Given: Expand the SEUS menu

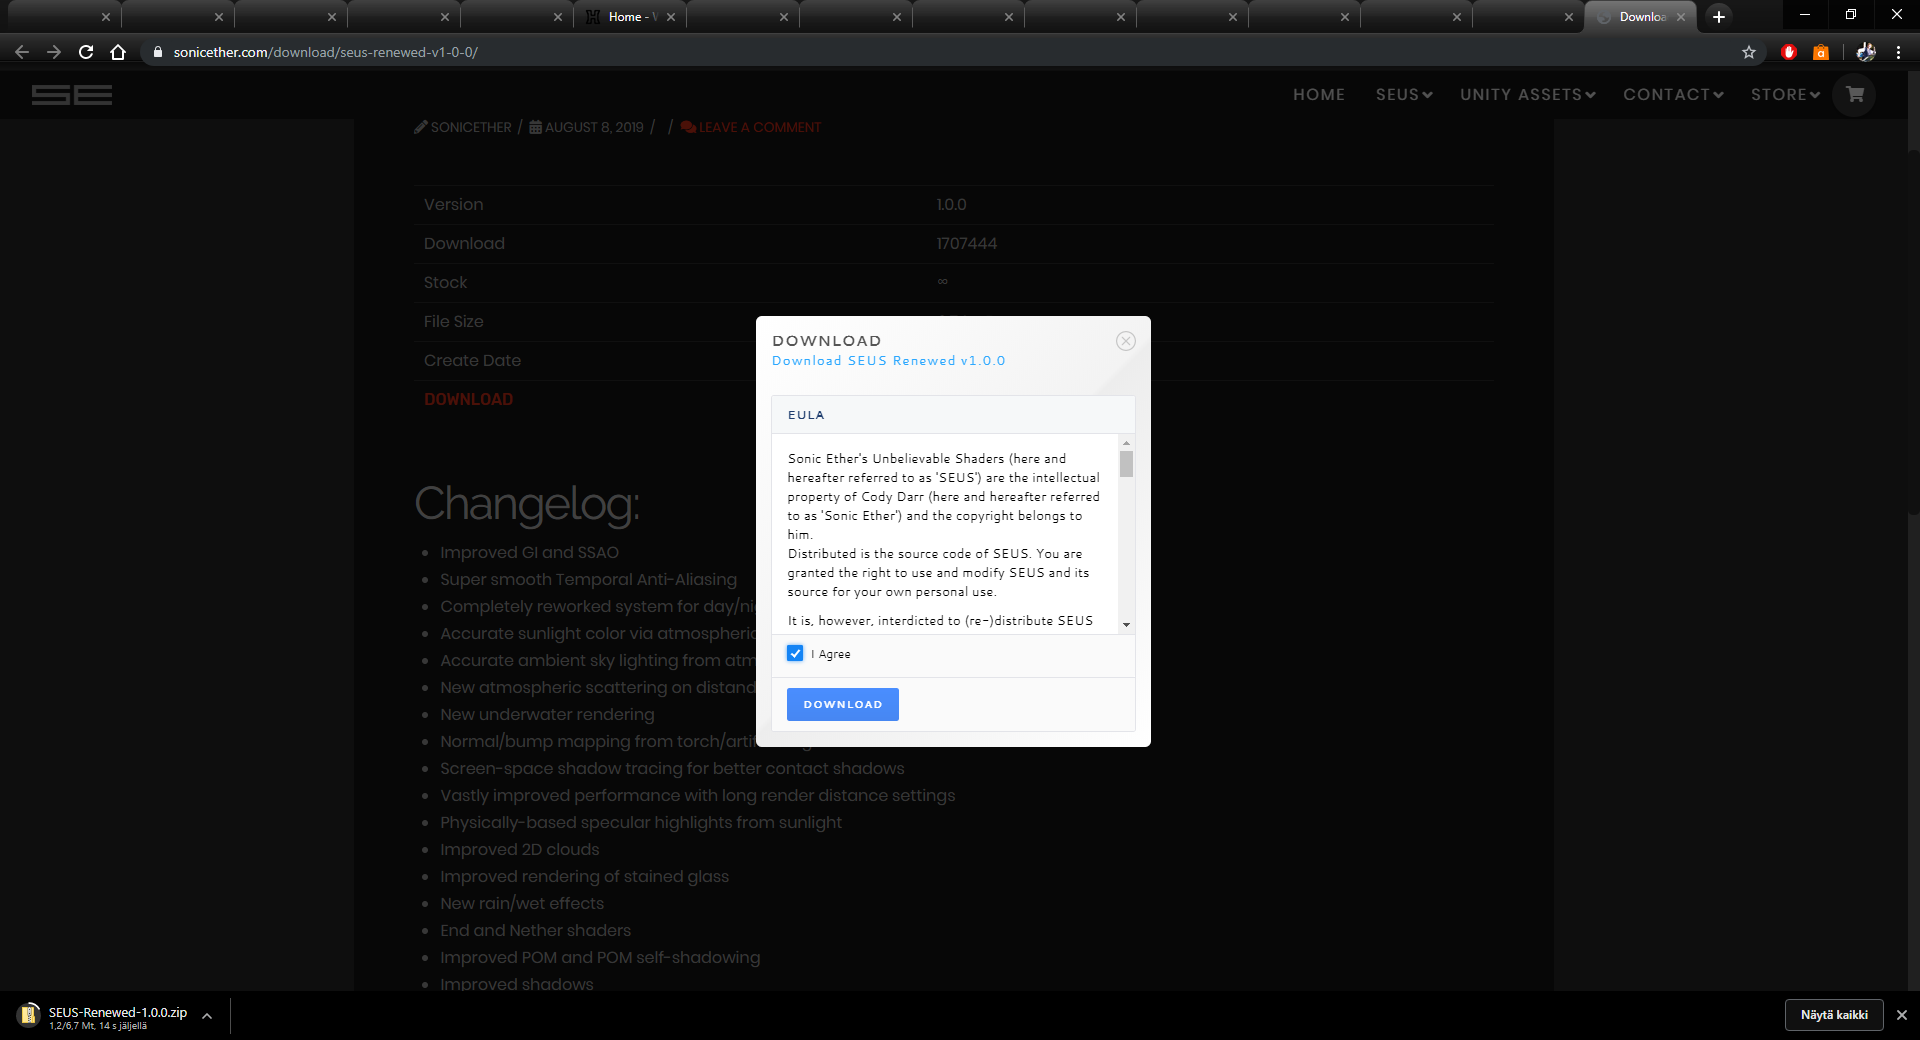Looking at the screenshot, I should pos(1404,95).
